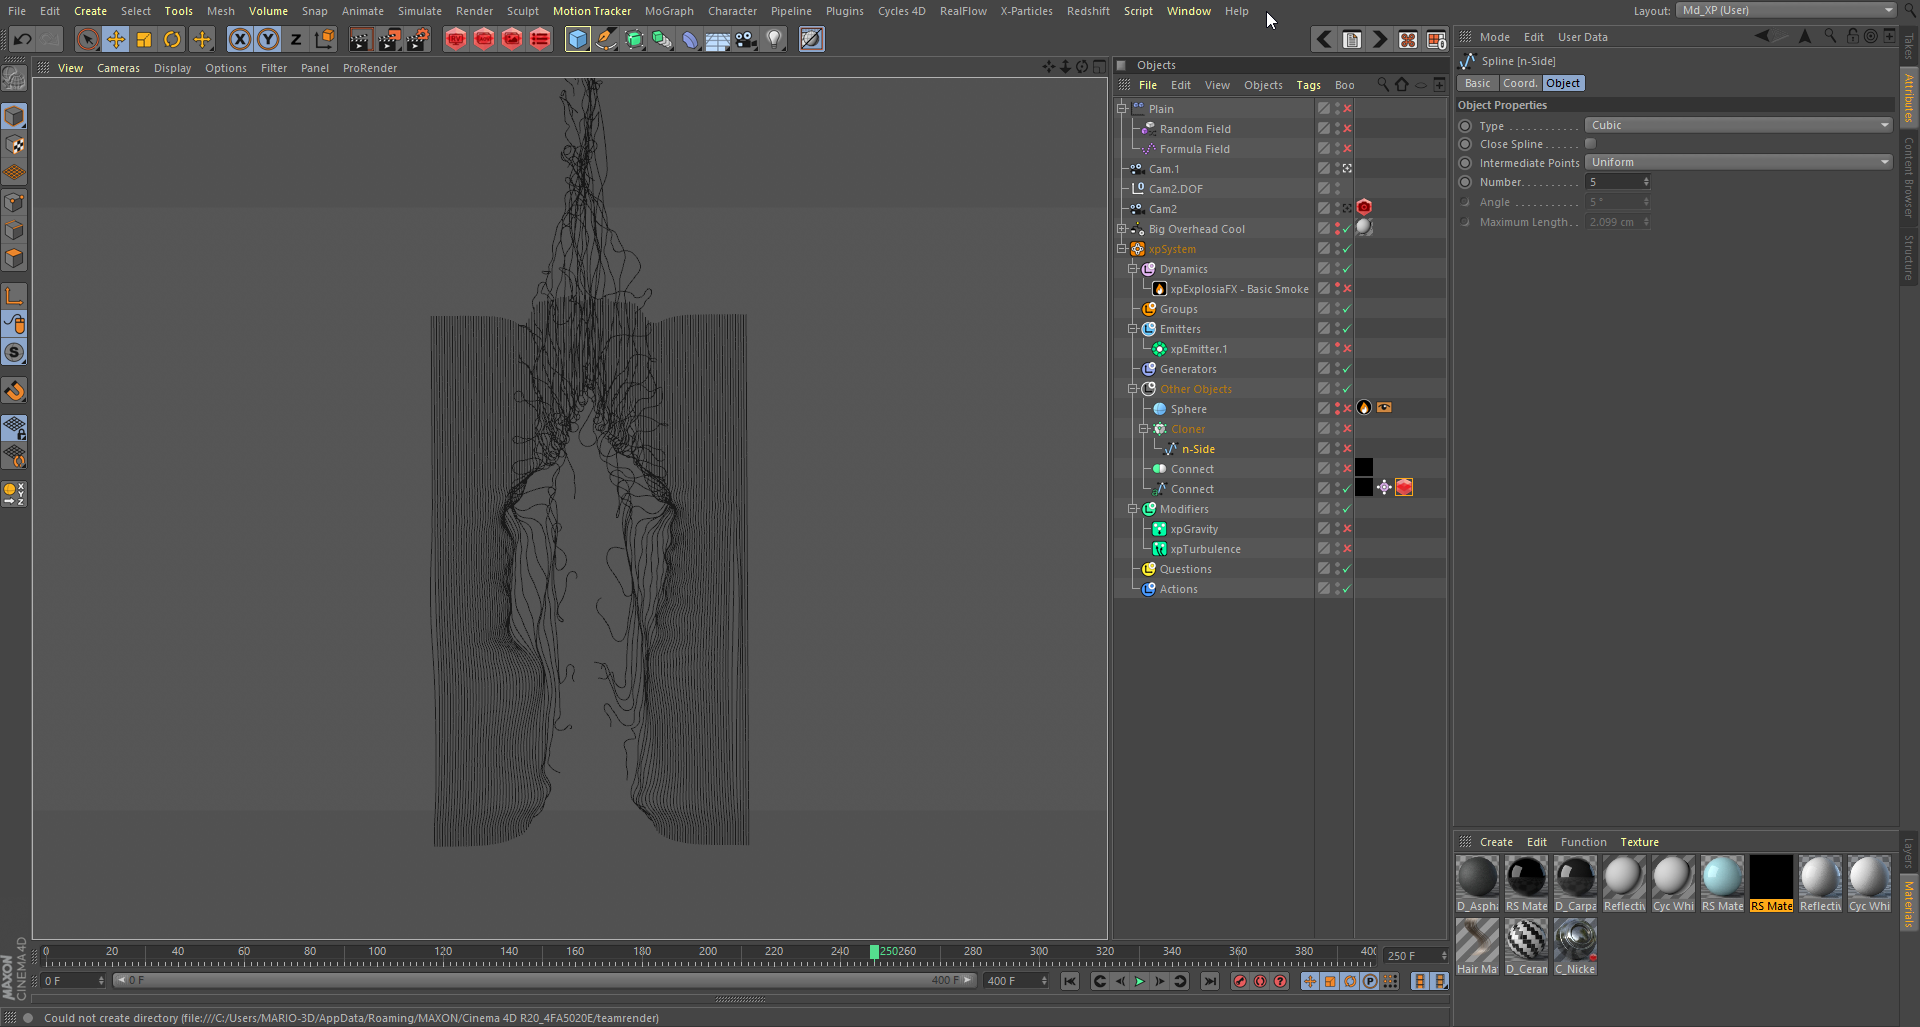Activate the Rotate tool in the top toolbar

[172, 39]
